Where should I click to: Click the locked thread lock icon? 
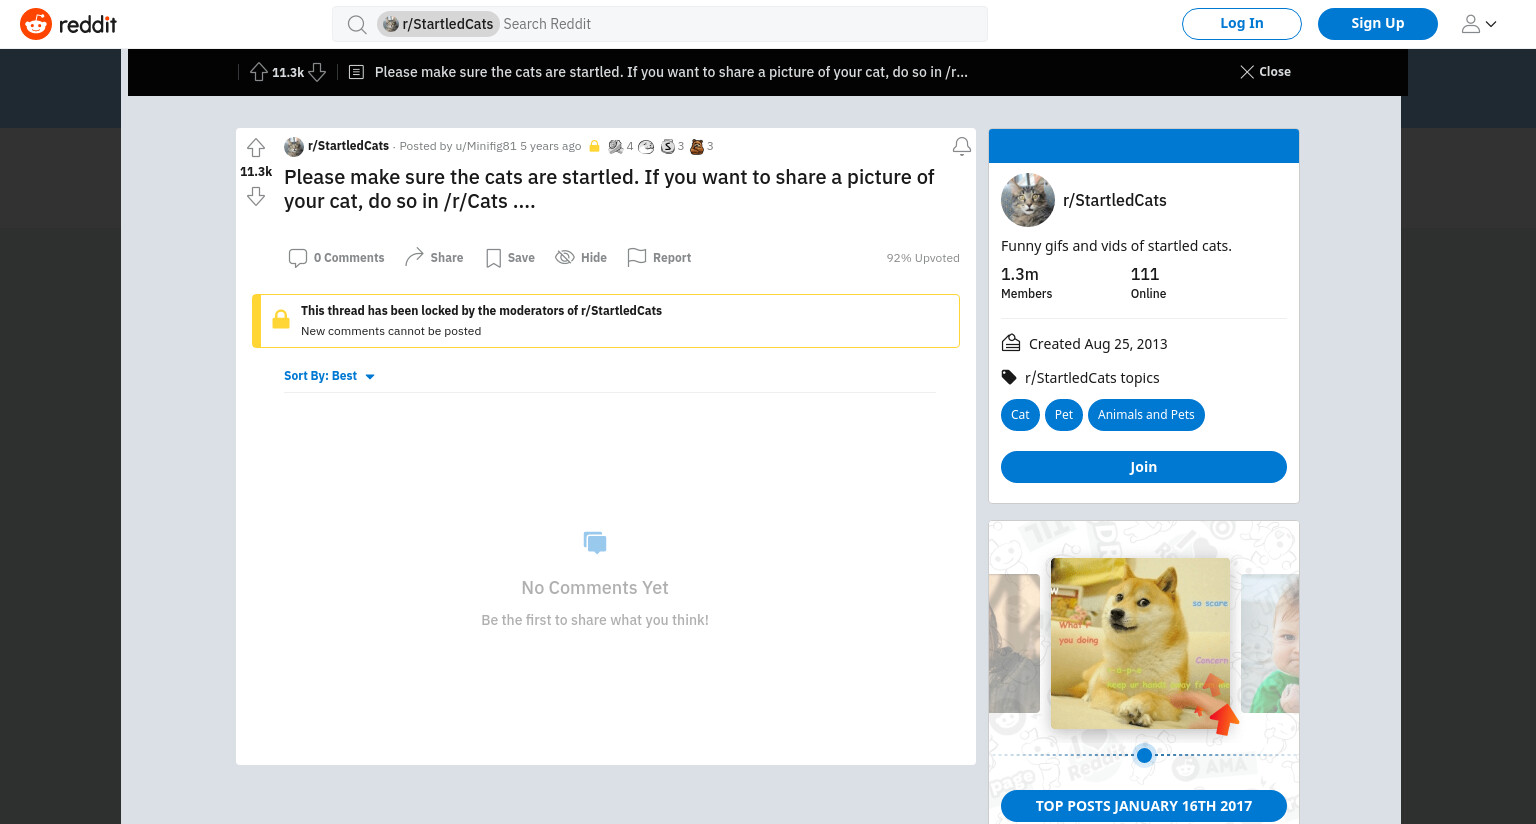coord(281,320)
